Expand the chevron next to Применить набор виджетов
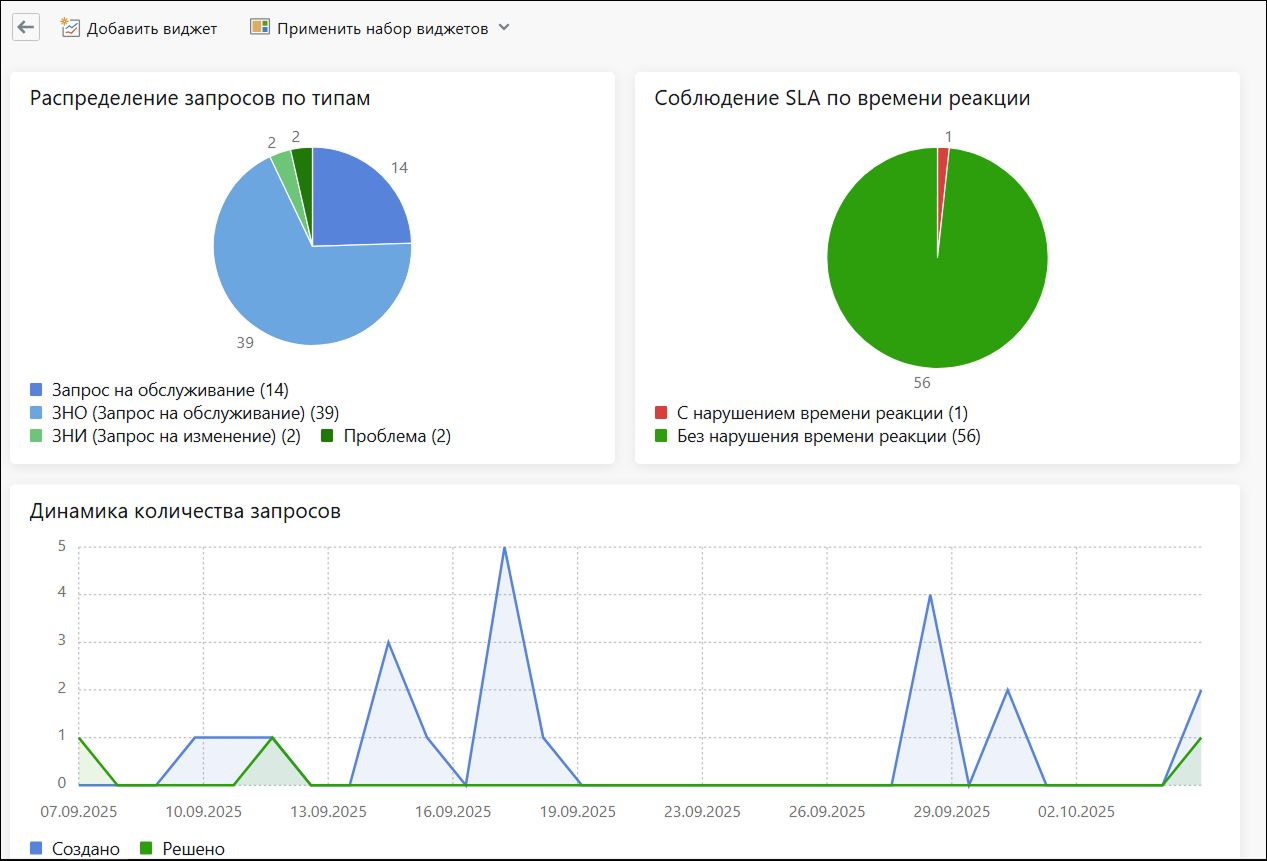 [504, 28]
